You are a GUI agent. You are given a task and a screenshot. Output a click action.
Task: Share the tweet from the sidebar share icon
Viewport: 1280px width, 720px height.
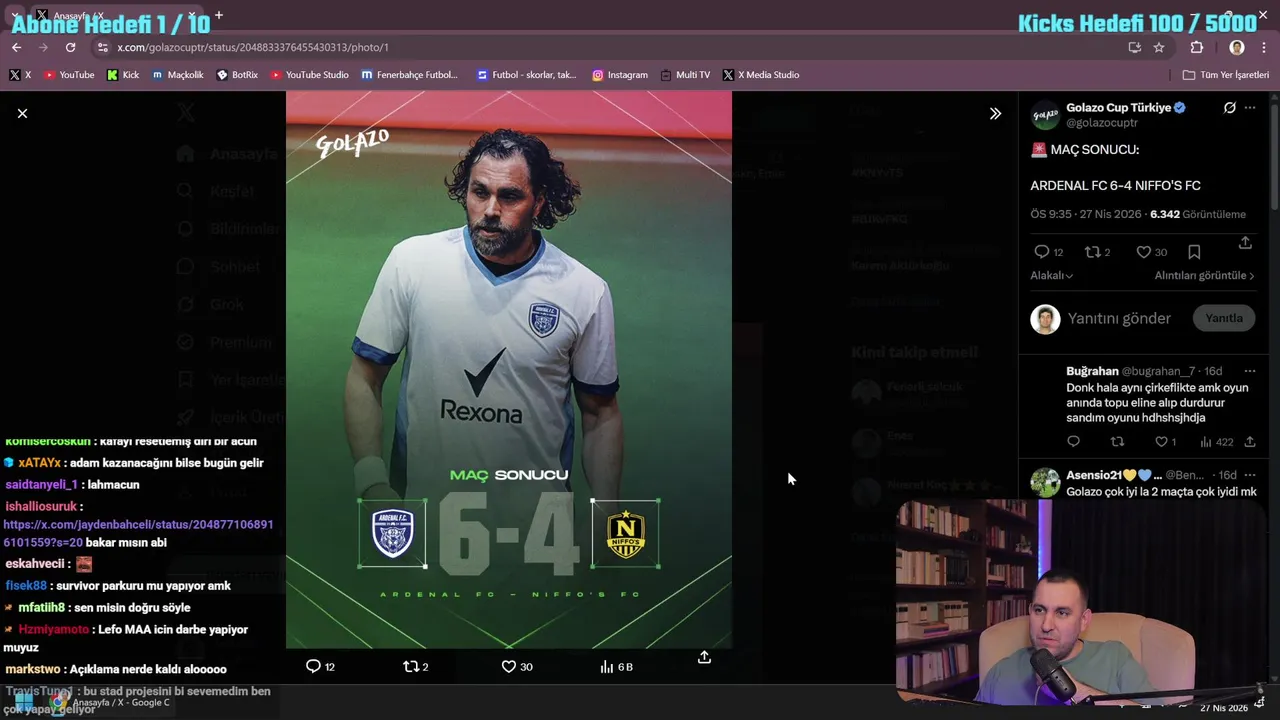(1245, 243)
